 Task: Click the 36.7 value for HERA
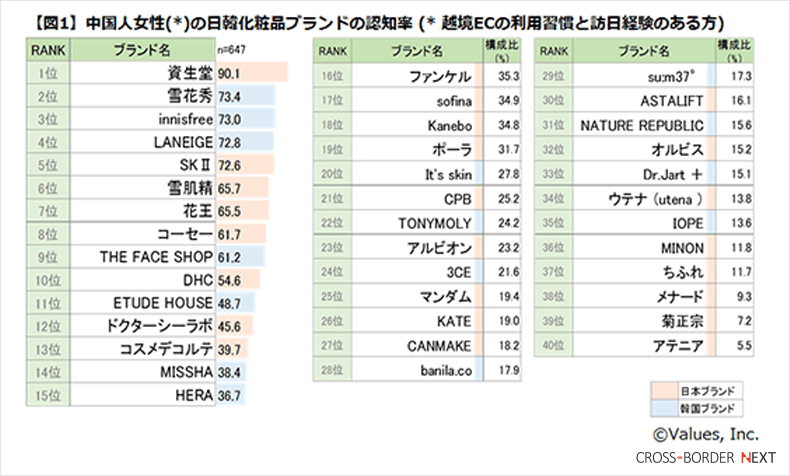[x=229, y=396]
